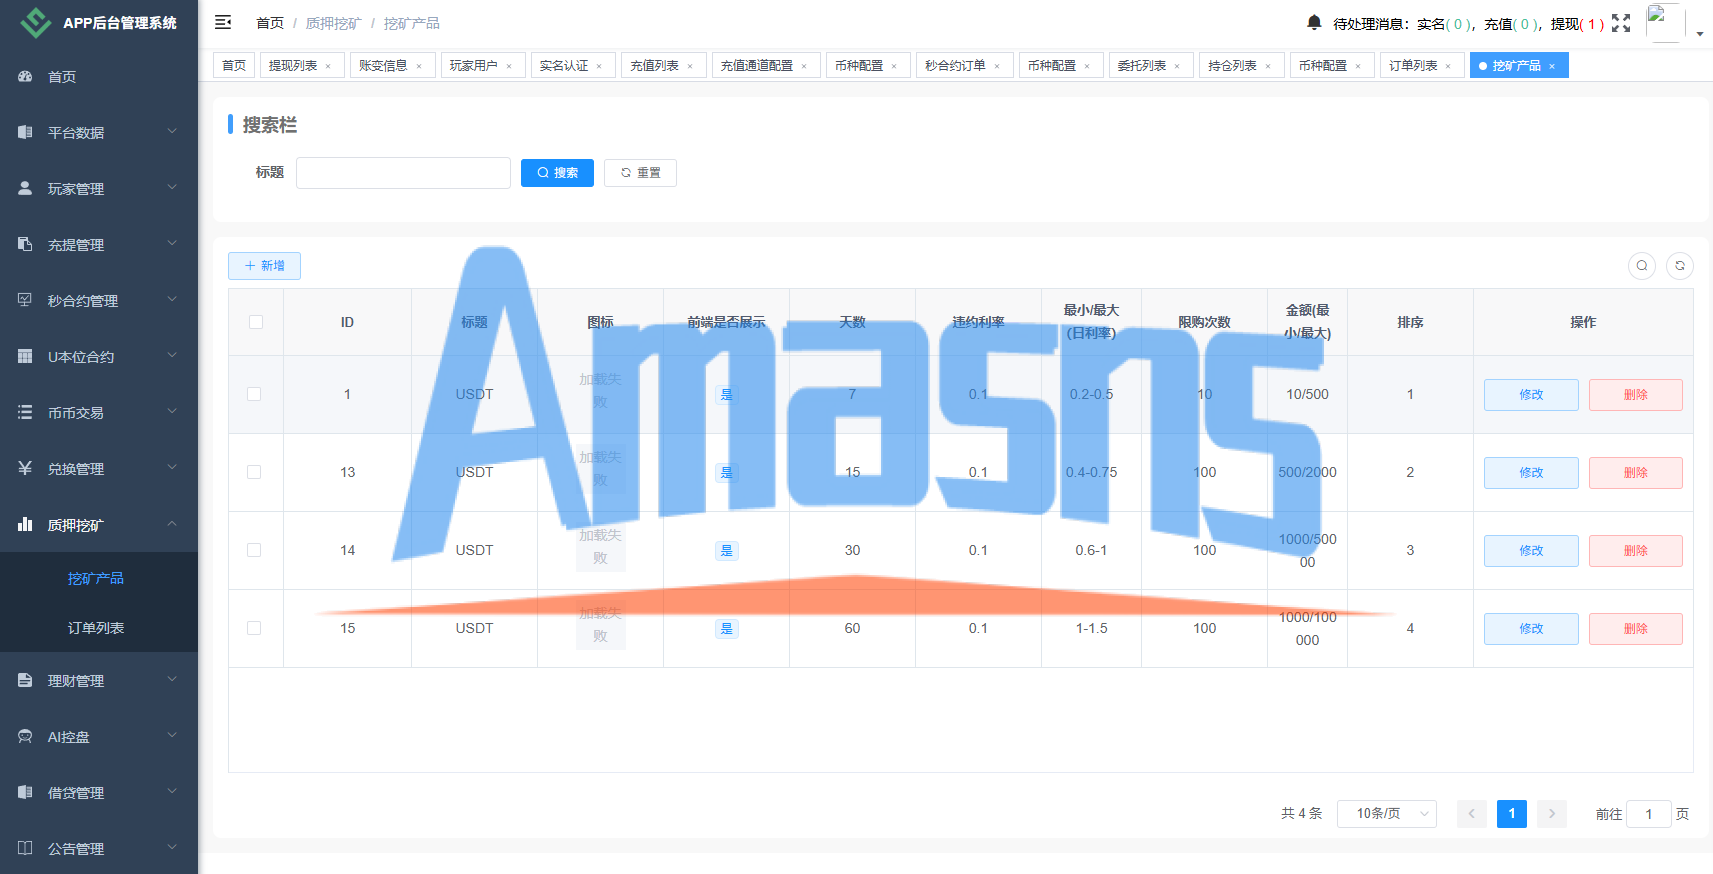Expand 玩家管理 sidebar menu
This screenshot has height=874, width=1713.
(x=99, y=189)
